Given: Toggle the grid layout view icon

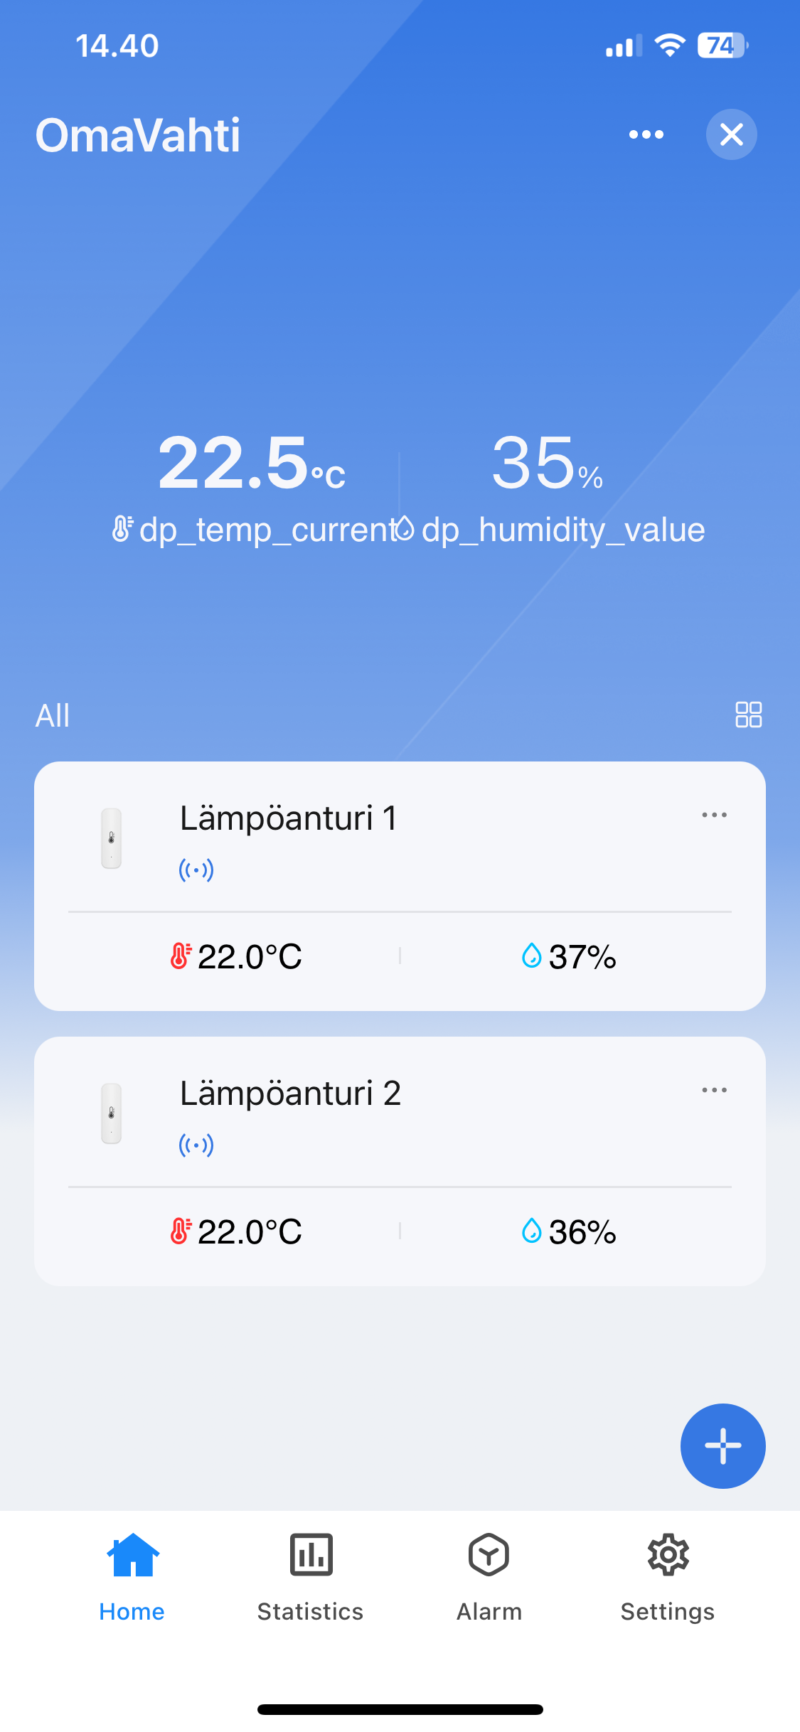Looking at the screenshot, I should (748, 715).
